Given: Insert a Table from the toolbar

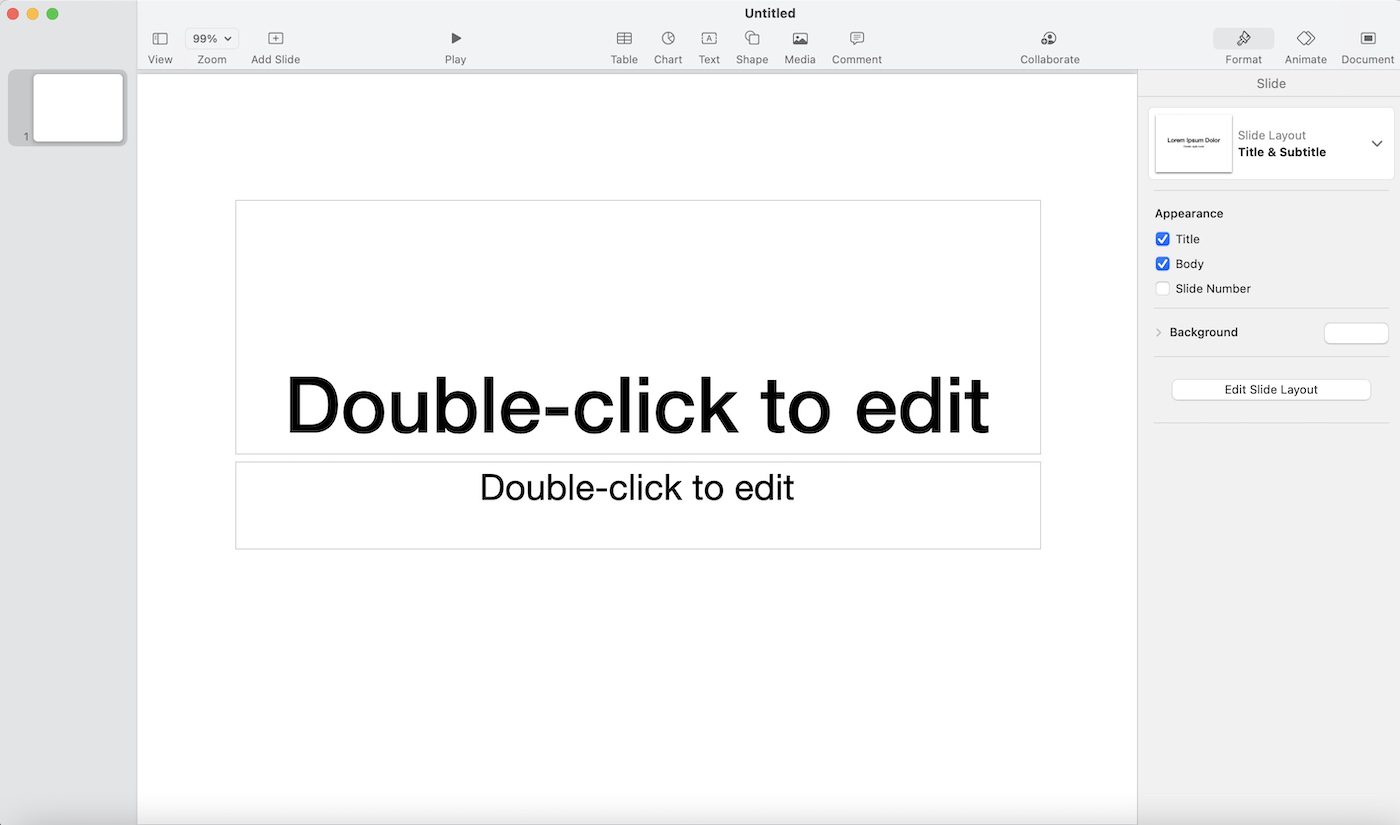Looking at the screenshot, I should click(x=624, y=39).
